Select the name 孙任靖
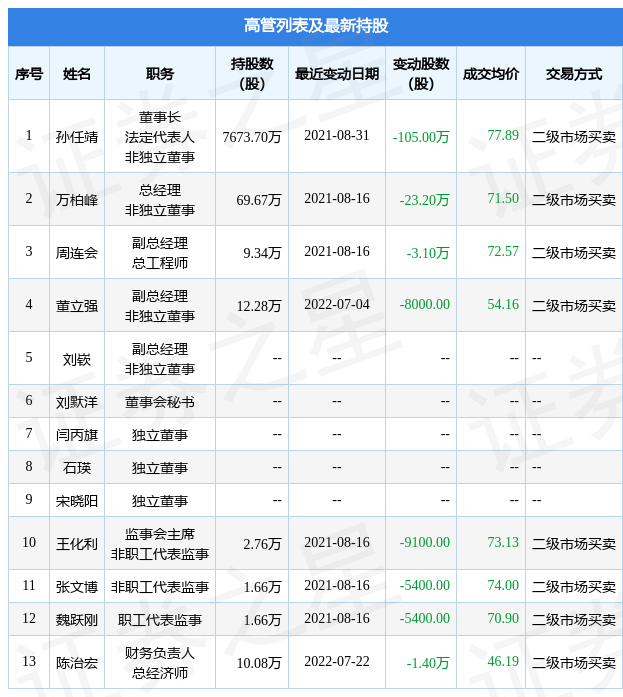 click(x=77, y=137)
